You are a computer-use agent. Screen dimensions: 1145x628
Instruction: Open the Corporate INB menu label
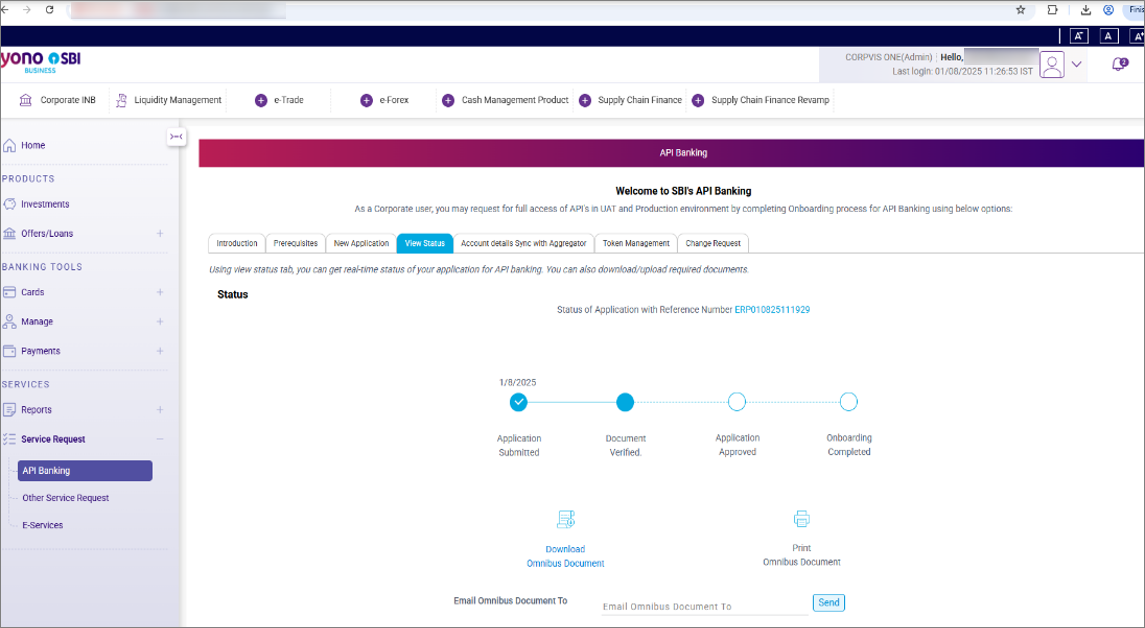68,100
